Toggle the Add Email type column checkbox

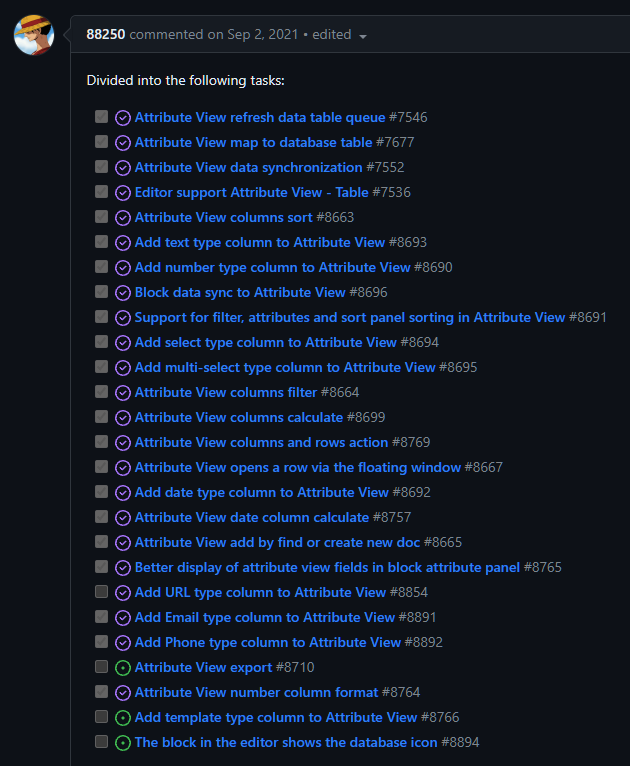point(101,616)
